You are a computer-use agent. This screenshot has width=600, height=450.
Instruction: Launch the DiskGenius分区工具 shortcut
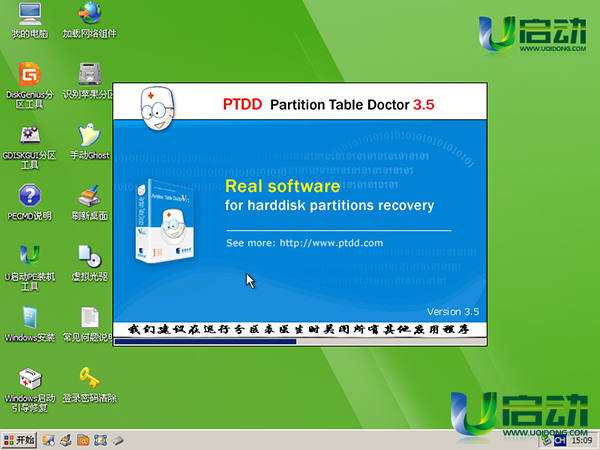pyautogui.click(x=30, y=85)
